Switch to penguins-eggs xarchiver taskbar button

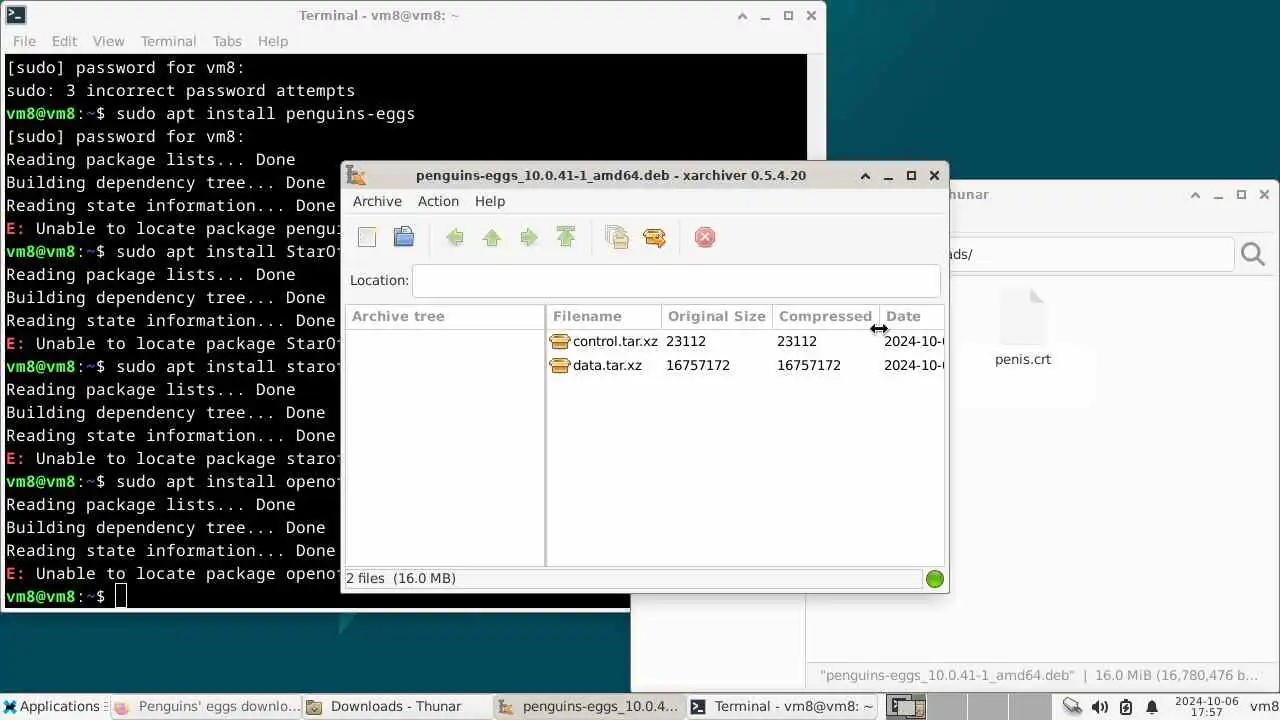(589, 706)
